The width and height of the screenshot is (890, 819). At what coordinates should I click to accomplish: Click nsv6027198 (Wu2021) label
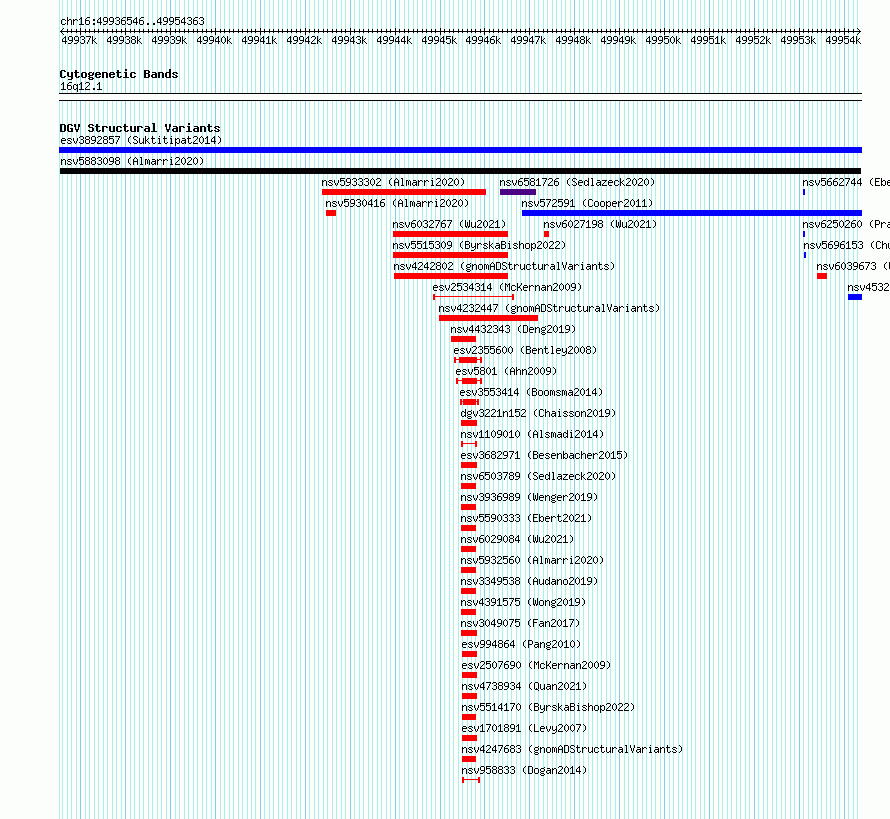(600, 224)
